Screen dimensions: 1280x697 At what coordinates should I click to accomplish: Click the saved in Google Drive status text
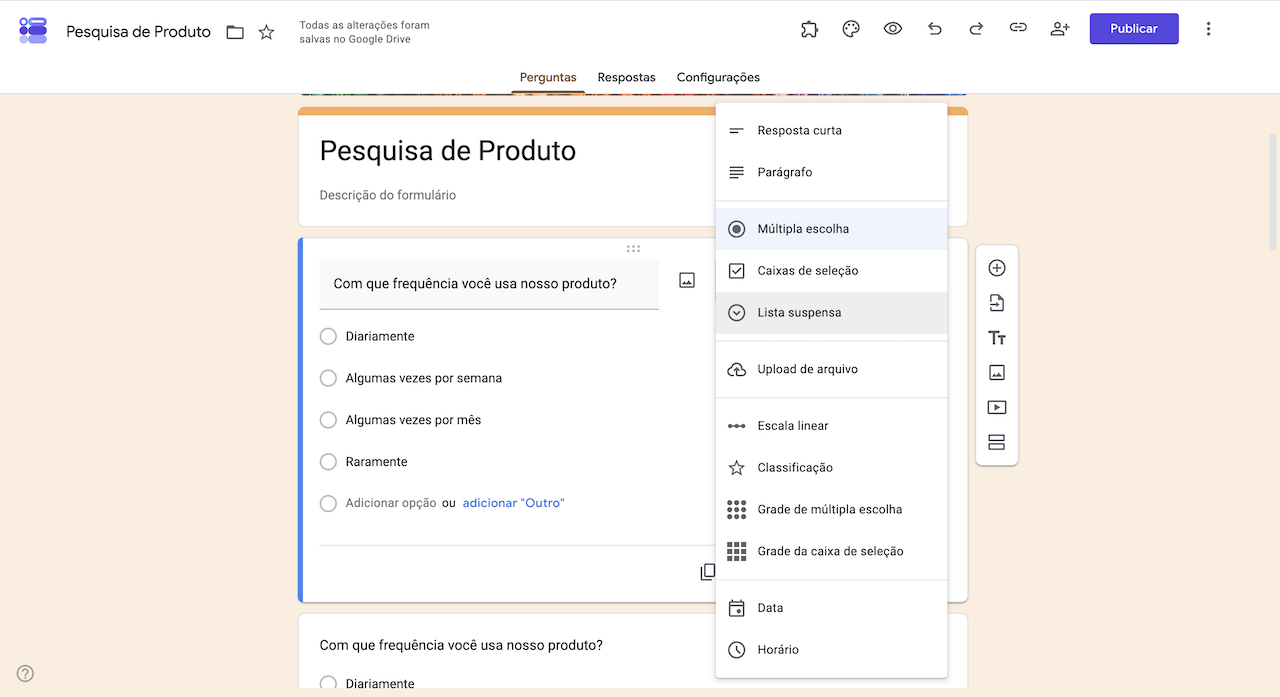coord(364,32)
